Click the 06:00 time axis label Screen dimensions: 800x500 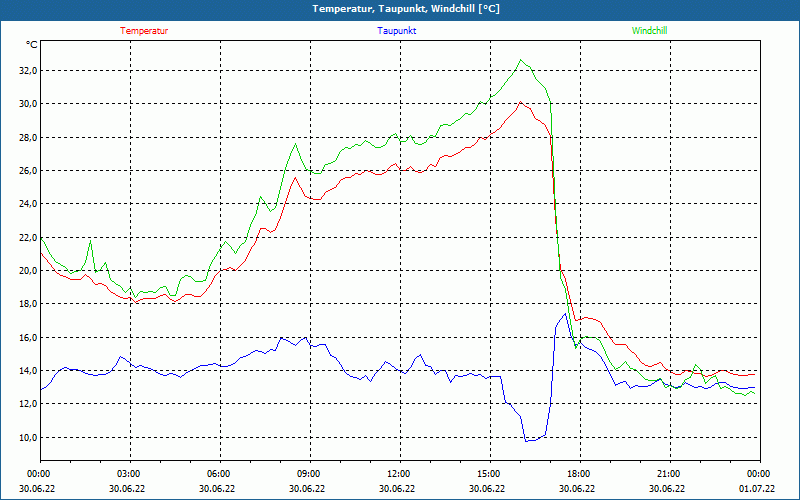coord(217,474)
